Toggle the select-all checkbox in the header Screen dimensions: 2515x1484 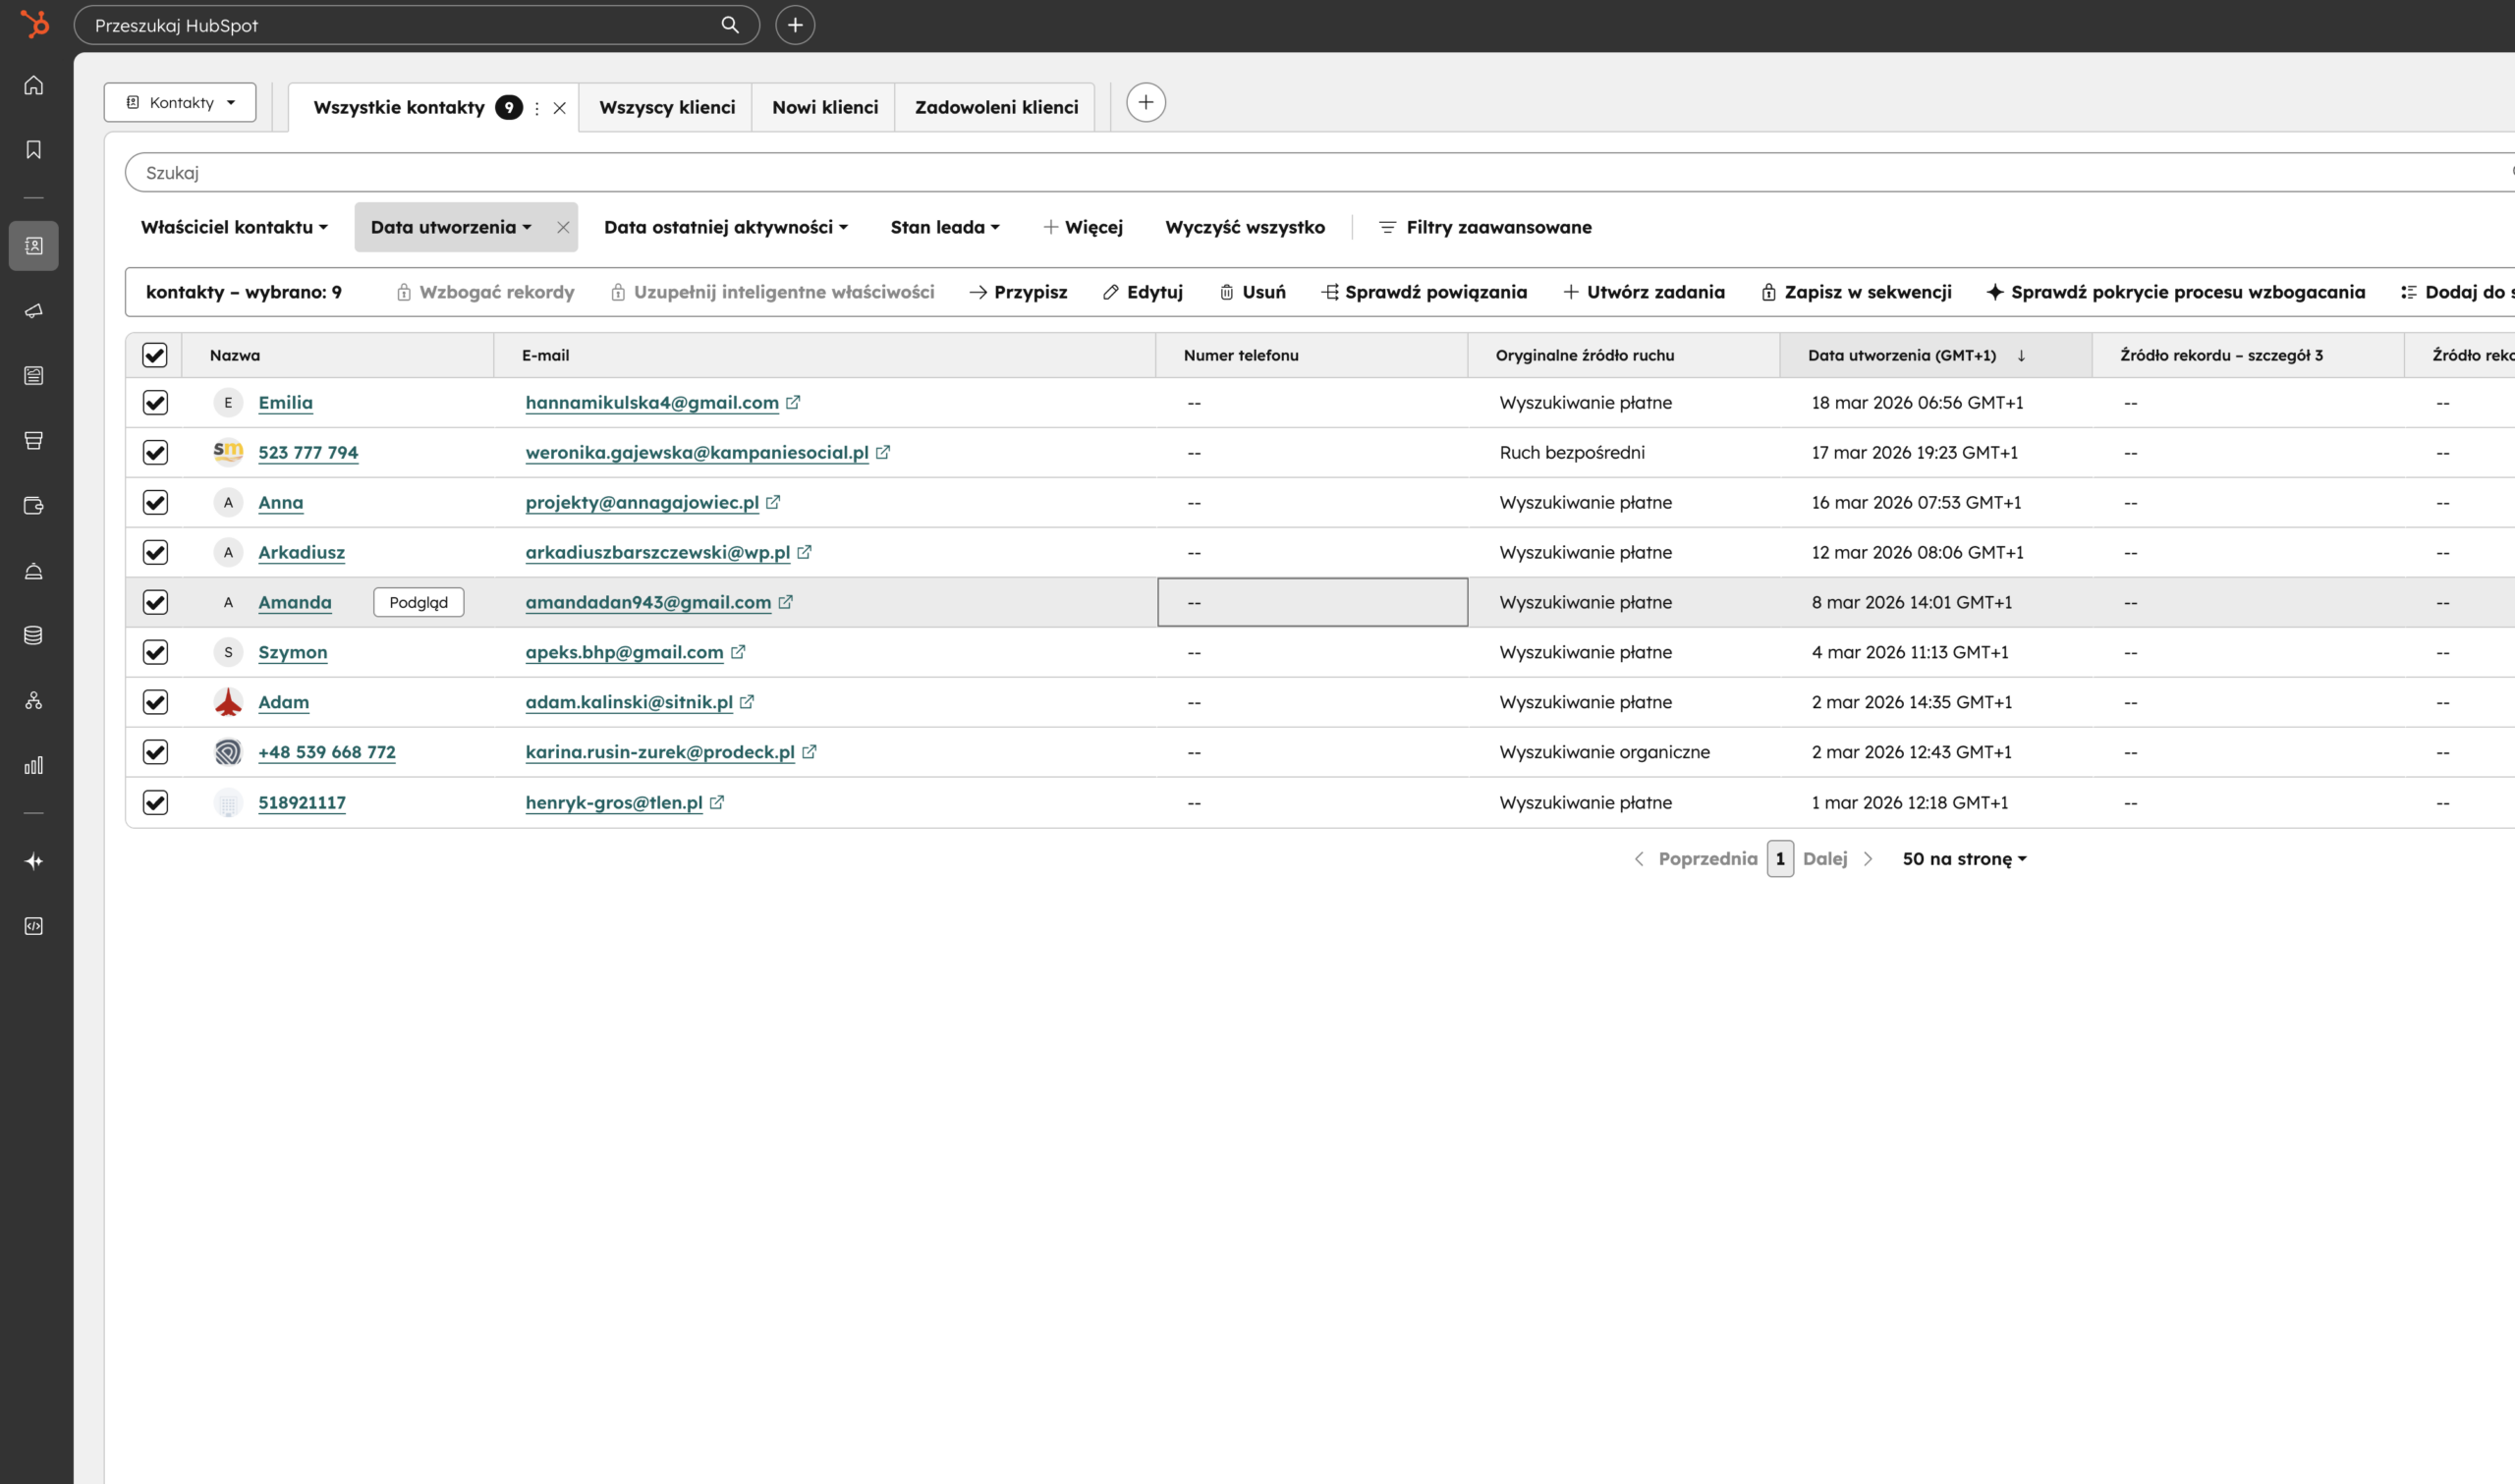tap(155, 355)
